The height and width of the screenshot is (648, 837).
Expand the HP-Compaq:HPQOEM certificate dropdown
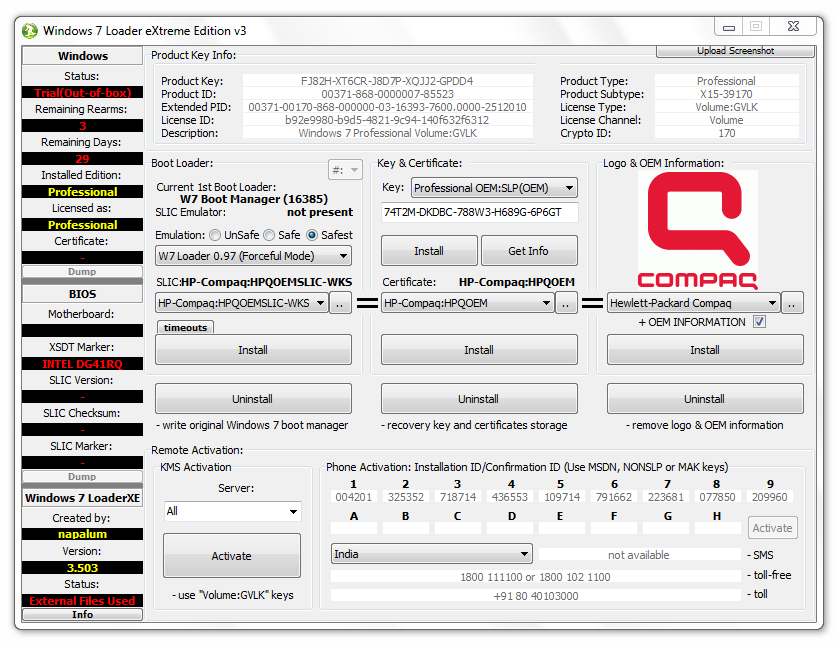(468, 303)
